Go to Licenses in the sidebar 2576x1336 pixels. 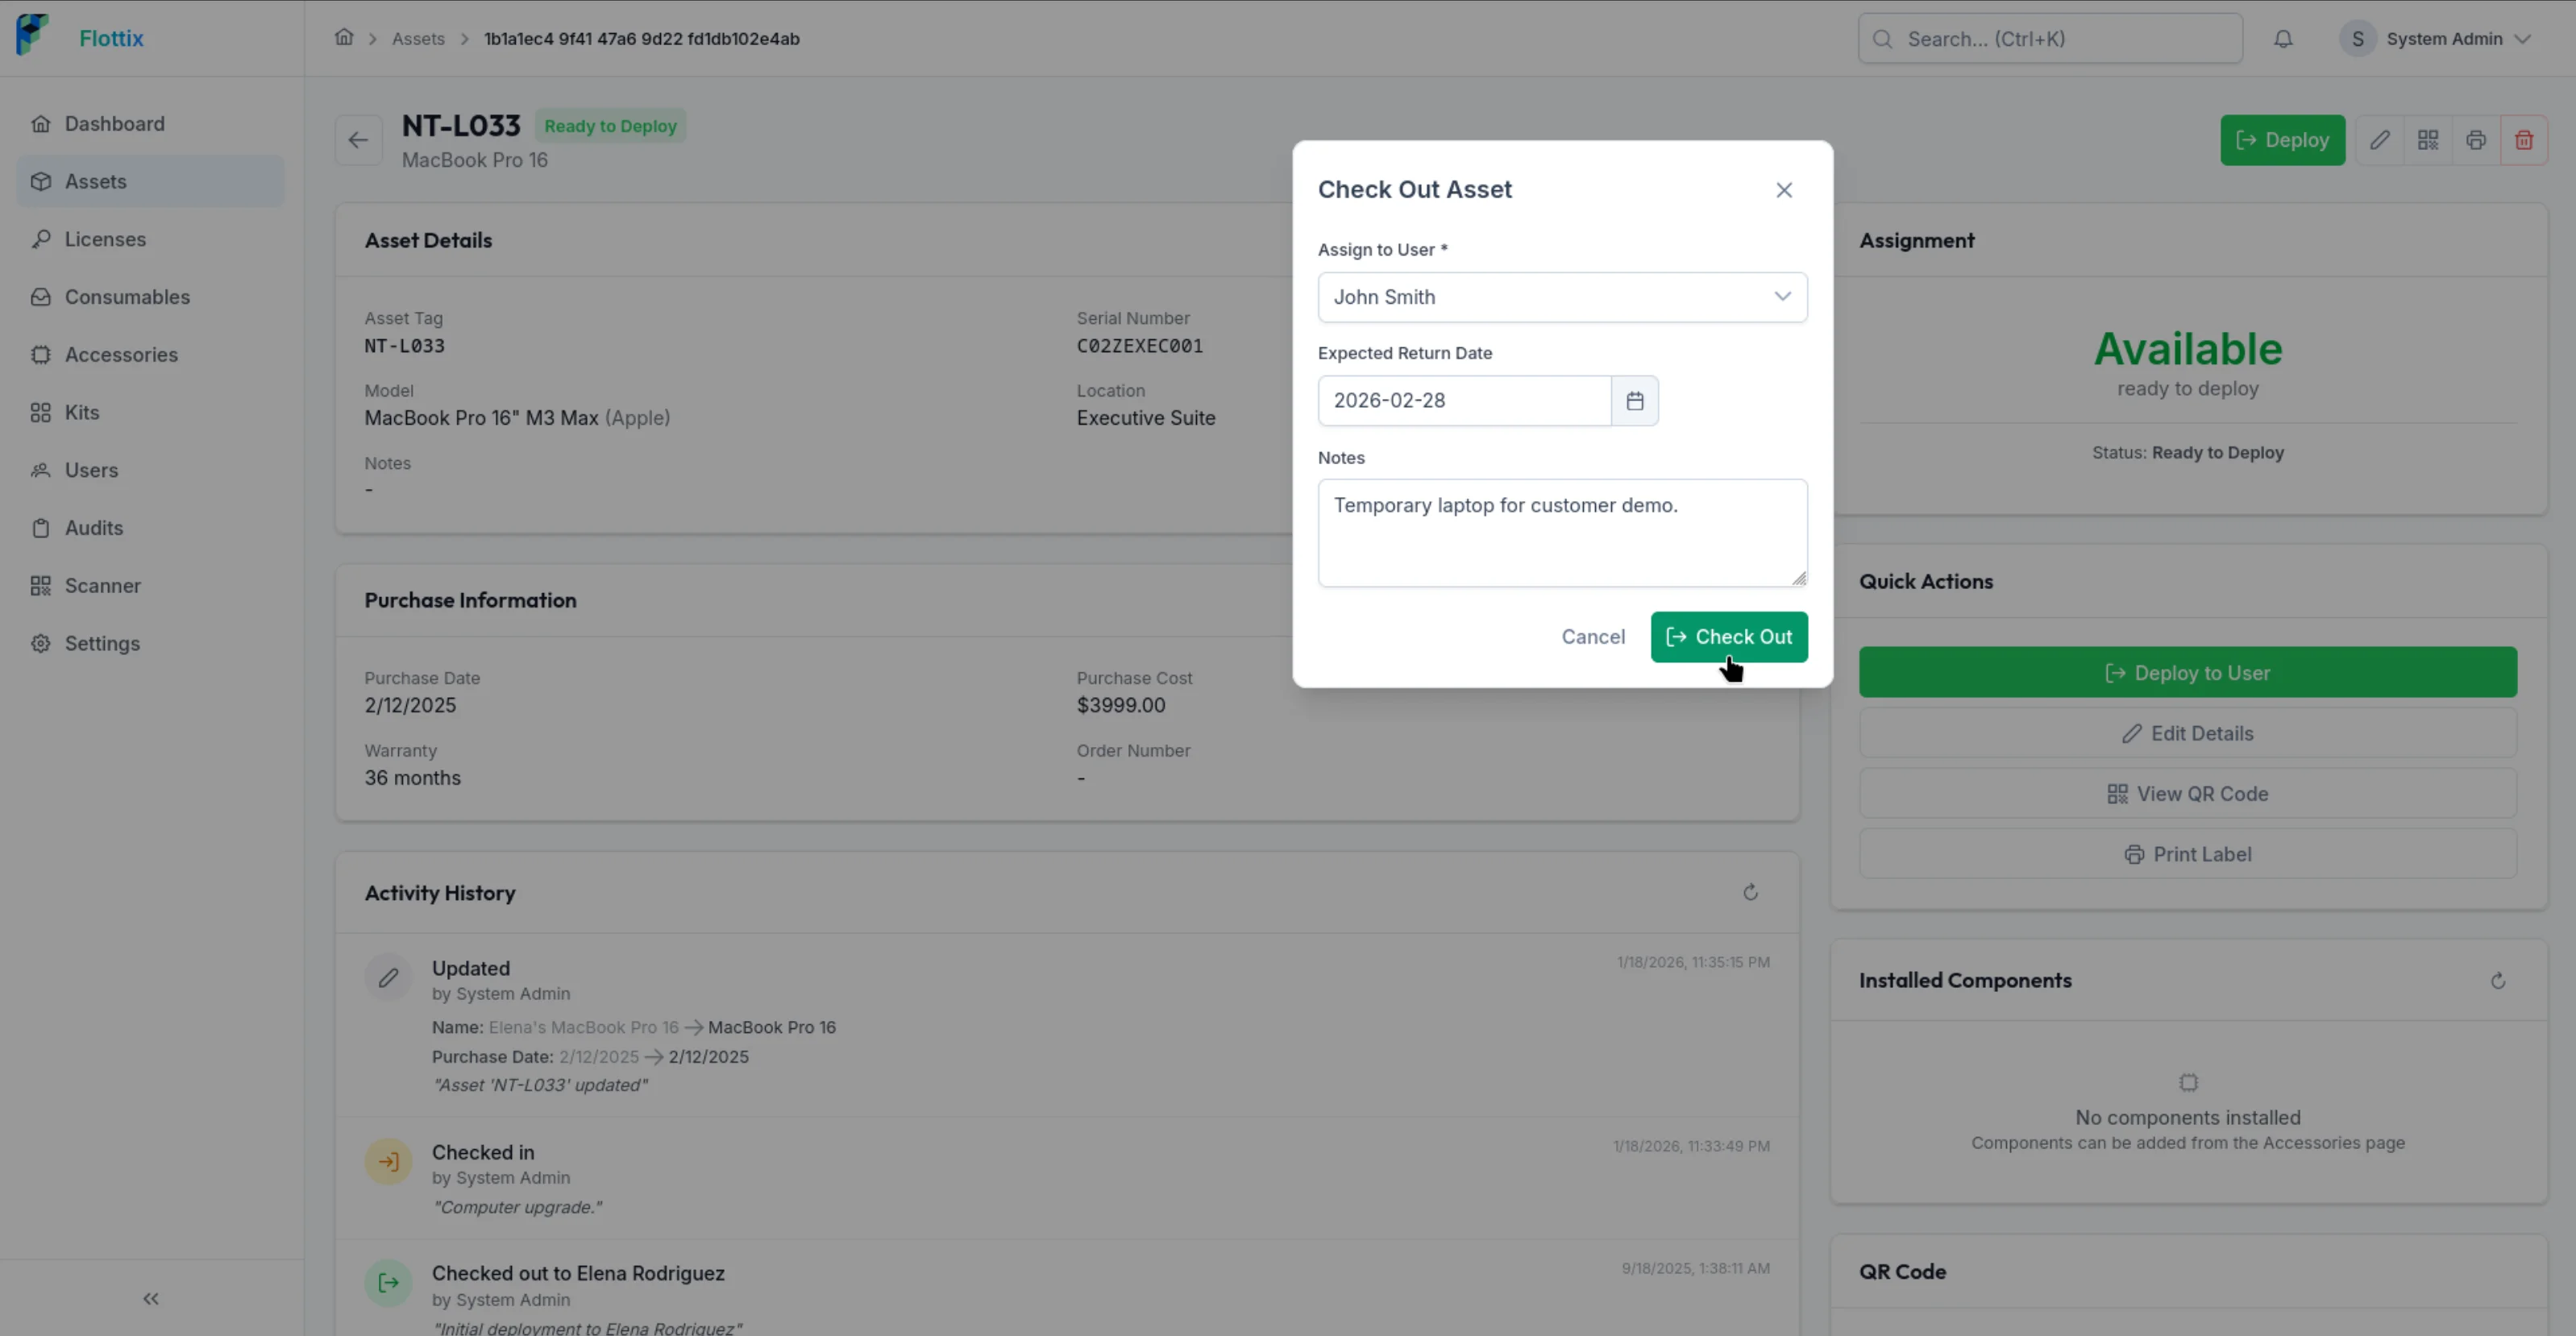click(105, 239)
